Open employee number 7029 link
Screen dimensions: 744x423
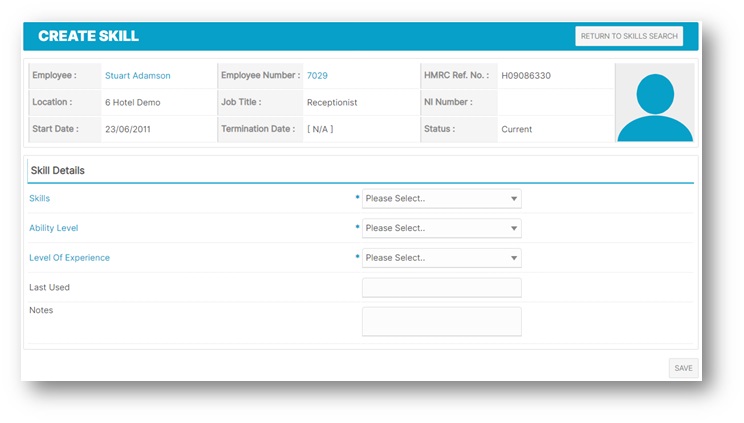(317, 75)
